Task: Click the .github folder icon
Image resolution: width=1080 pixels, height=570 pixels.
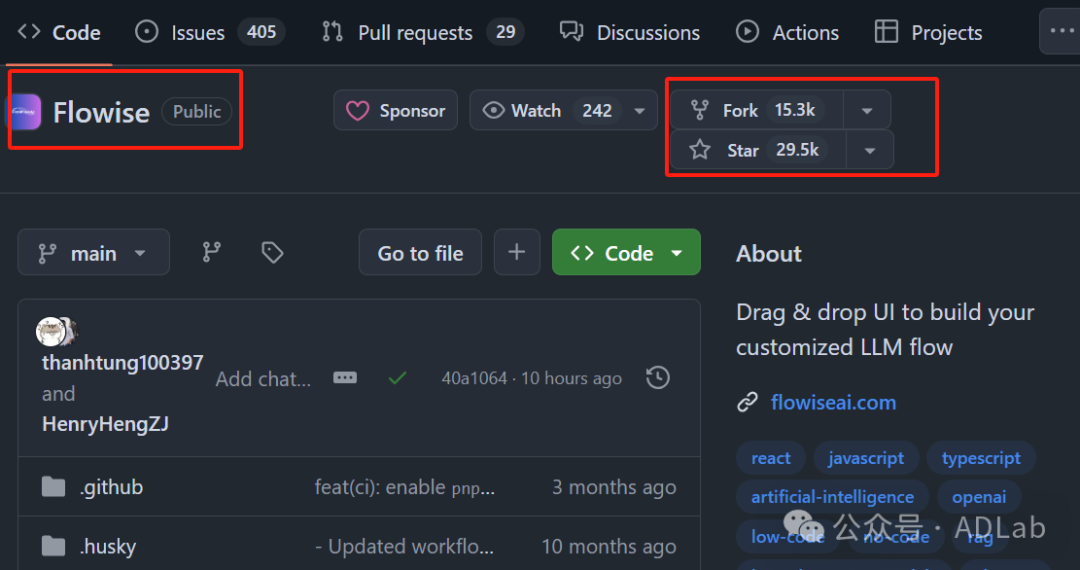Action: click(x=54, y=487)
